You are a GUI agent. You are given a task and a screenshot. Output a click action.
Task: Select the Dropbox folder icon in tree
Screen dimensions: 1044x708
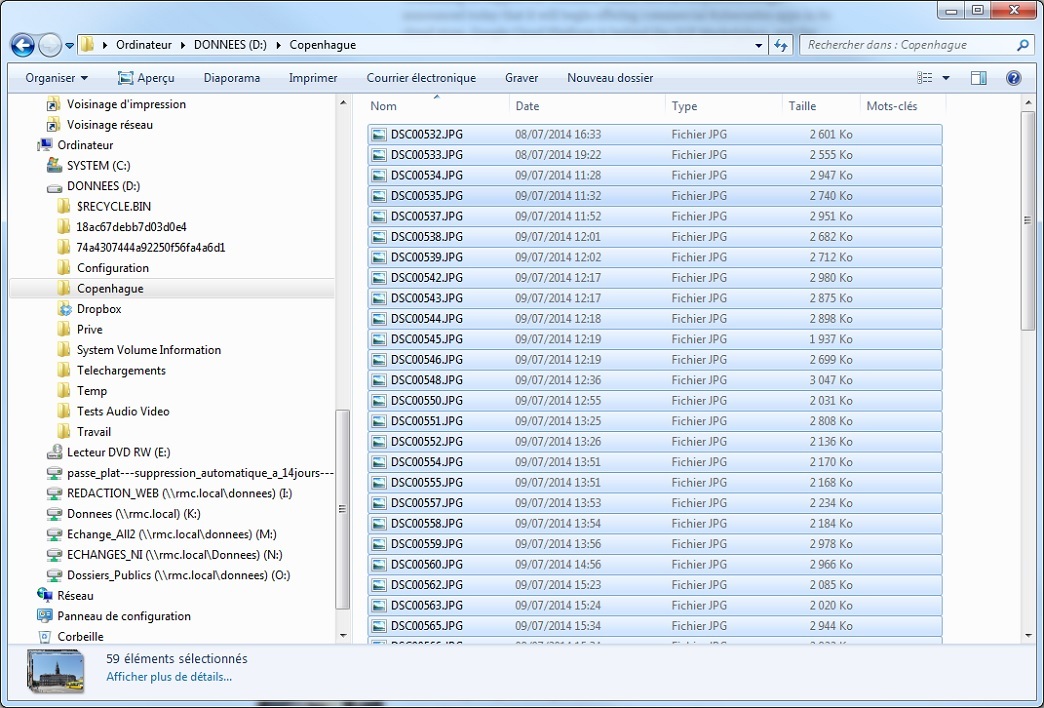[65, 309]
